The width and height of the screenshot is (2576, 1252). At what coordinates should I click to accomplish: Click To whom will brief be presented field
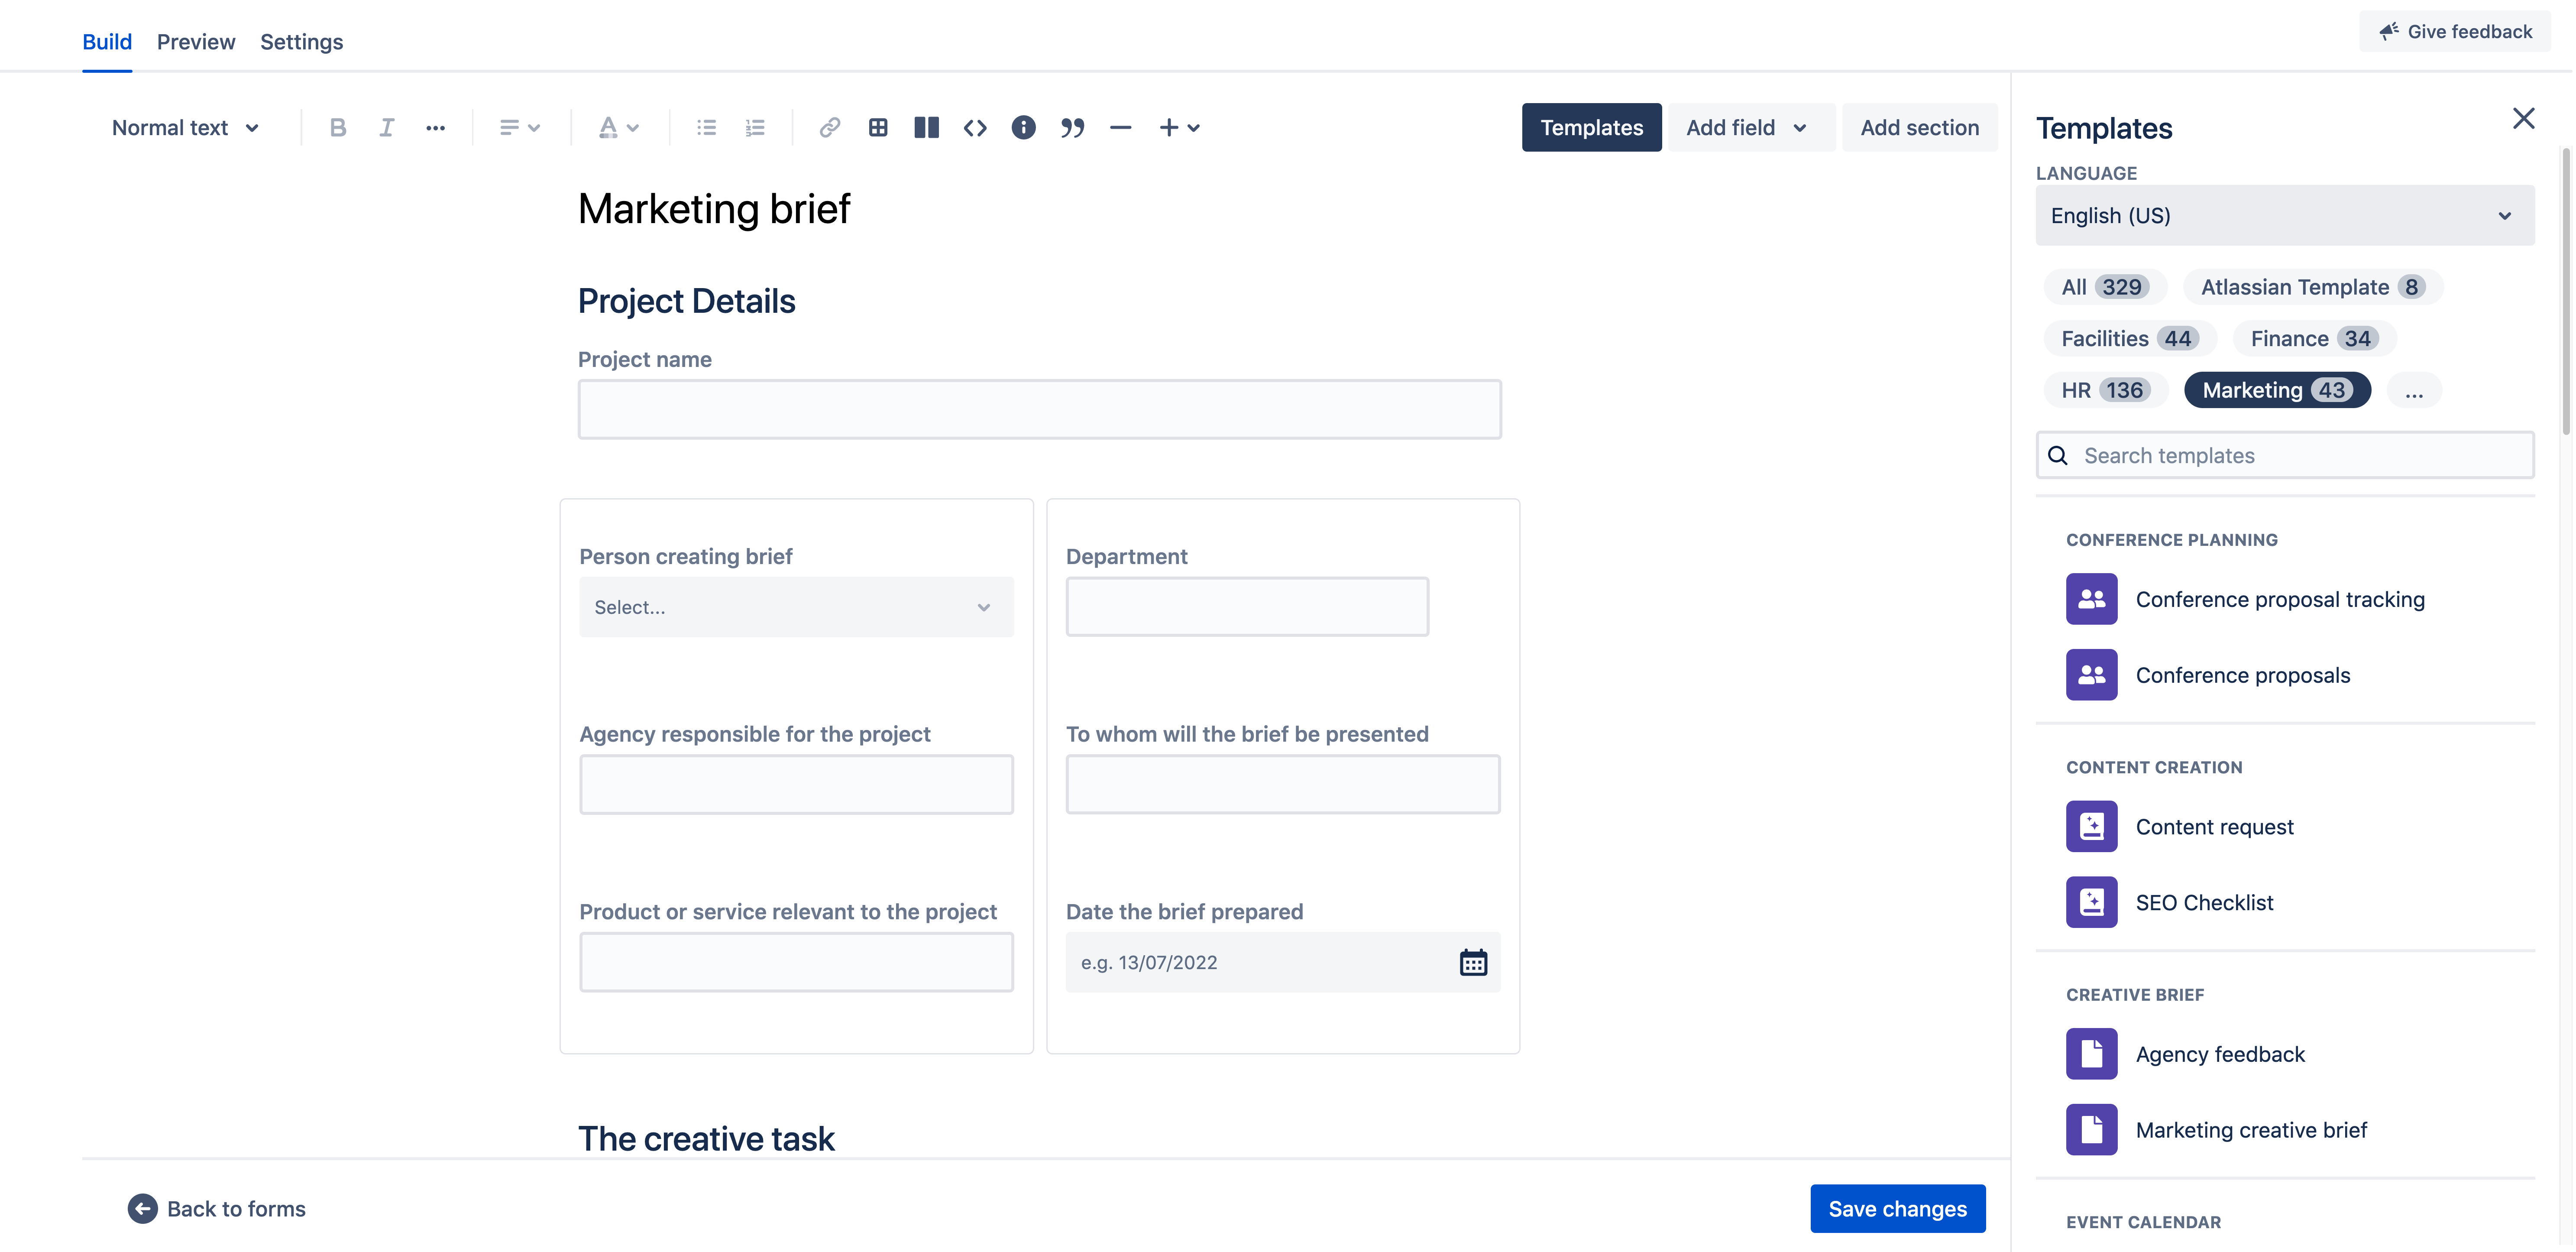pos(1283,784)
